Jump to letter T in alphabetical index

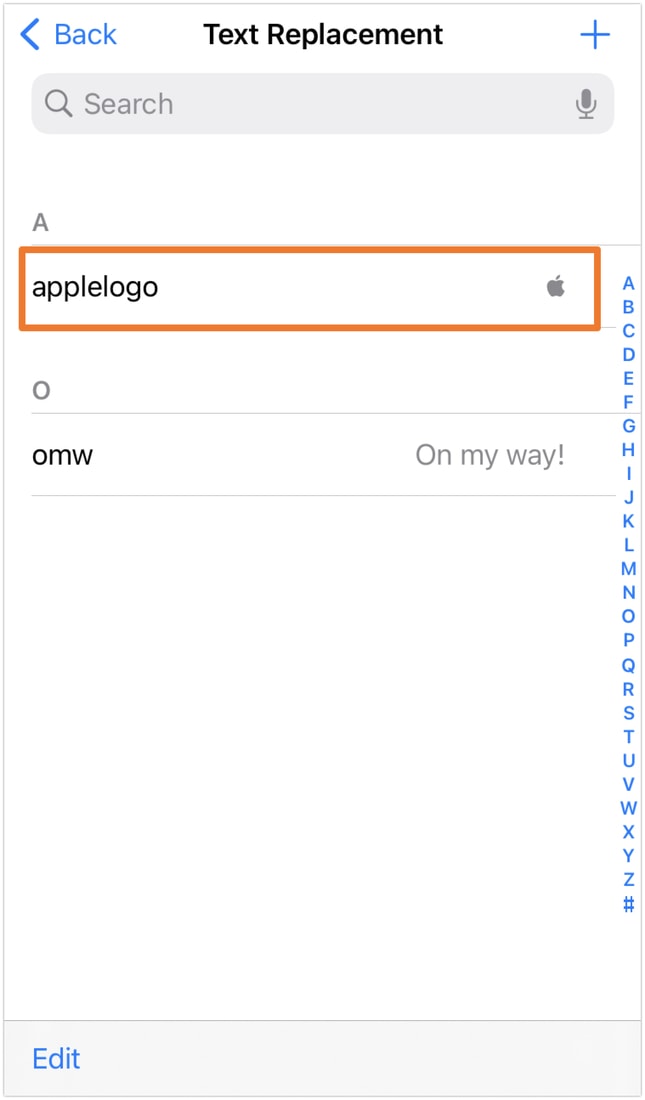pos(628,737)
